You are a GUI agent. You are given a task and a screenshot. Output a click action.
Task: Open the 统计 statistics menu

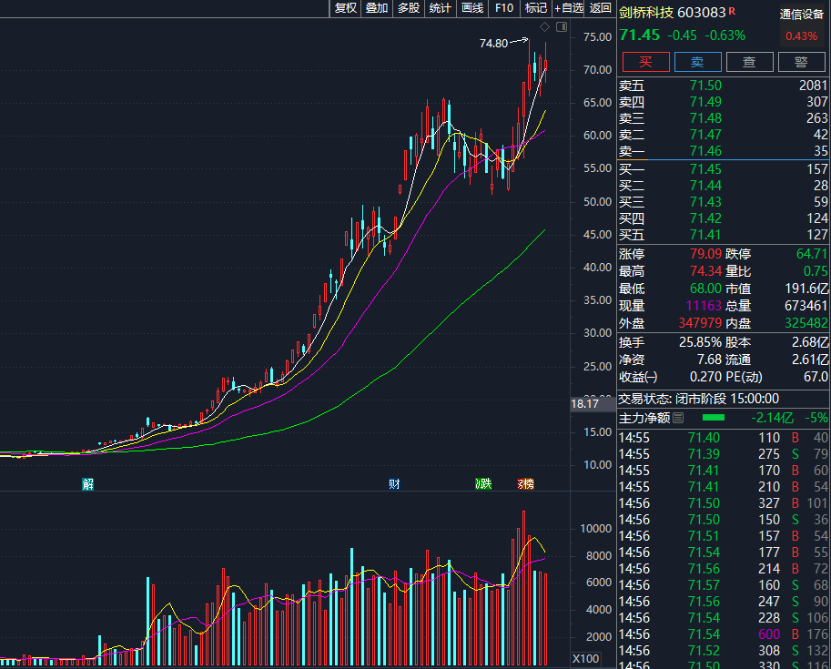coord(440,8)
